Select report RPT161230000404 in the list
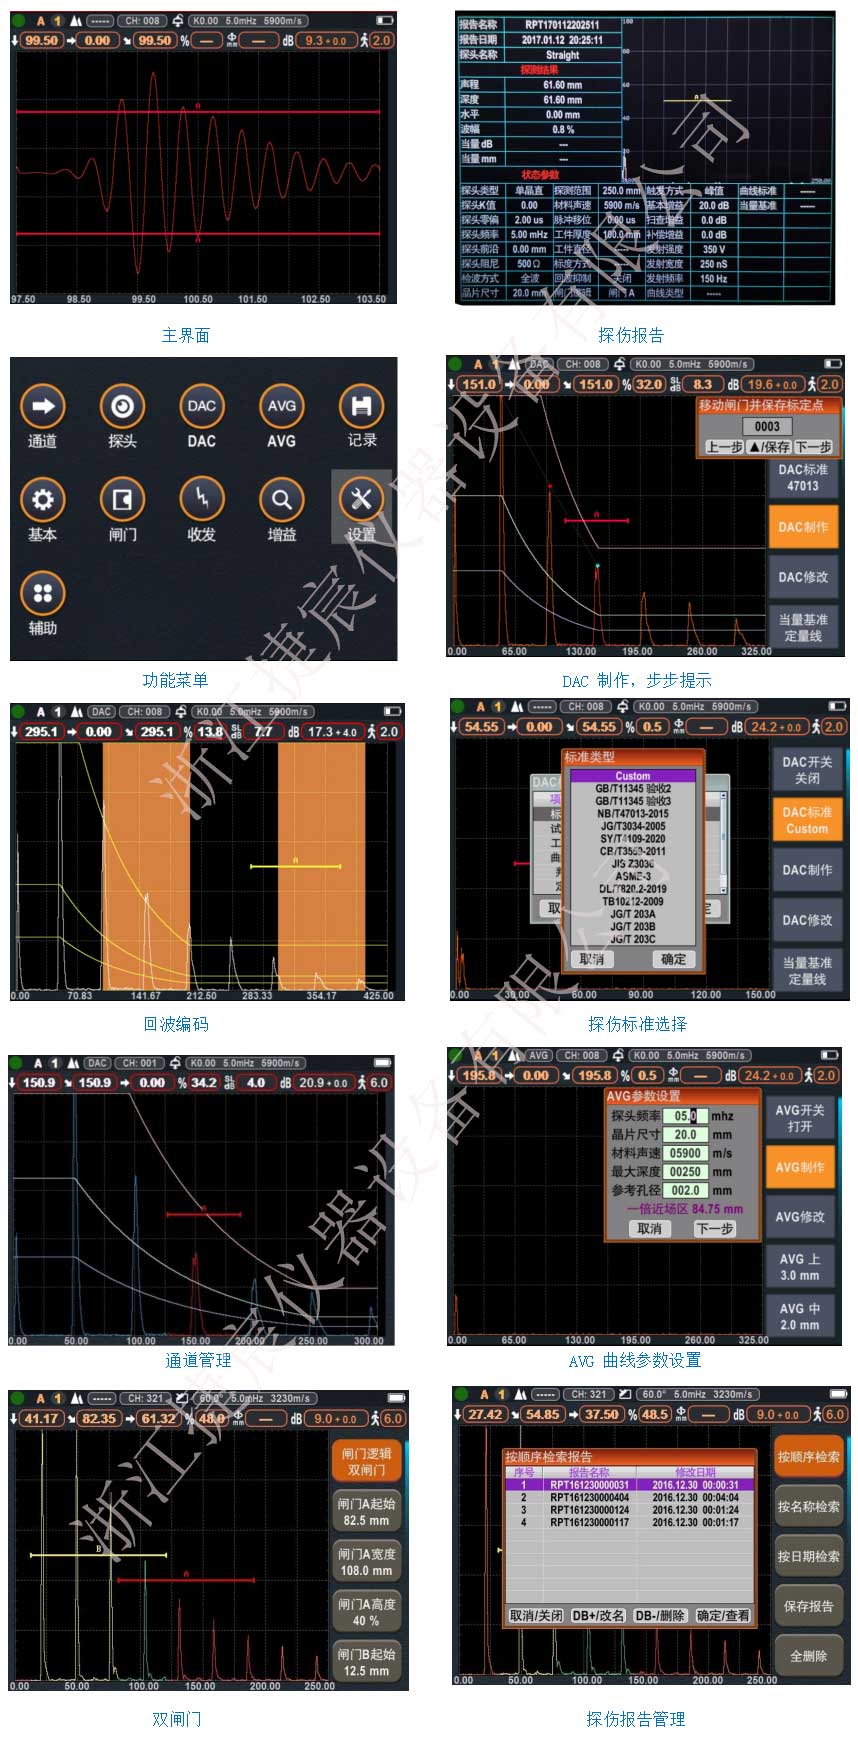The height and width of the screenshot is (1744, 858). coord(589,1498)
